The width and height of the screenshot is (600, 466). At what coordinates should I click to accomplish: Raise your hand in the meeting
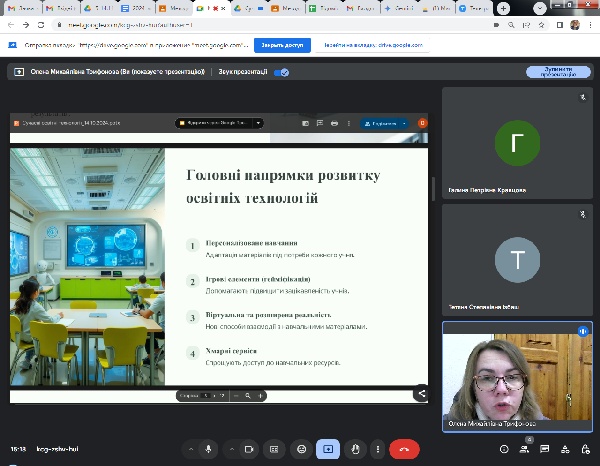pos(353,450)
